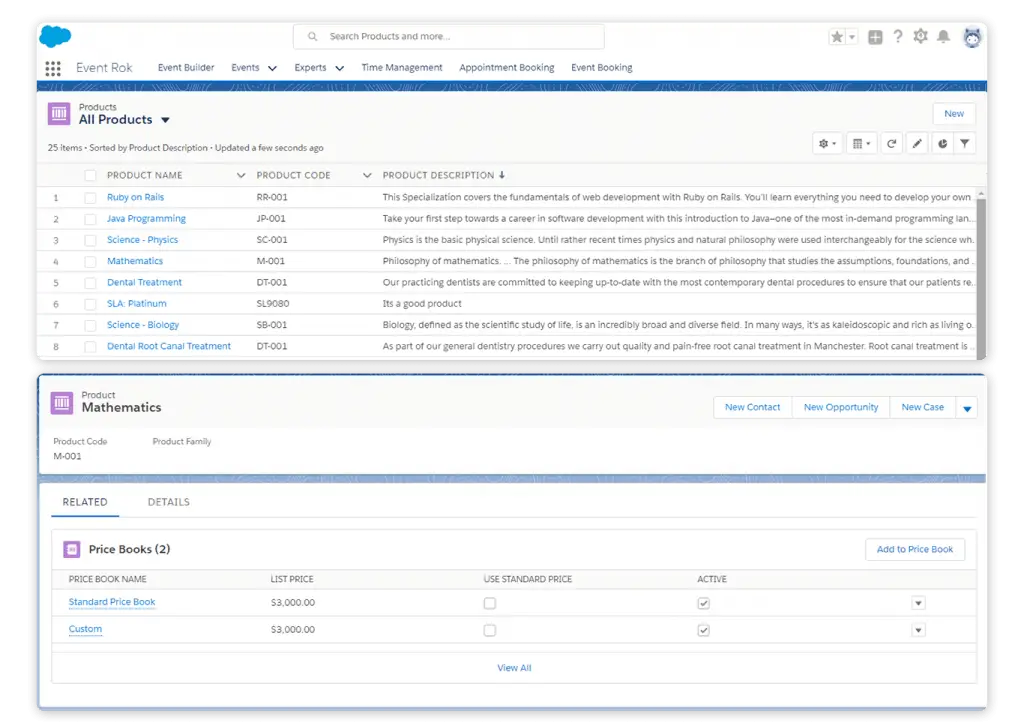Toggle Active checkbox for Standard Price Book
The image size is (1024, 726).
(703, 603)
